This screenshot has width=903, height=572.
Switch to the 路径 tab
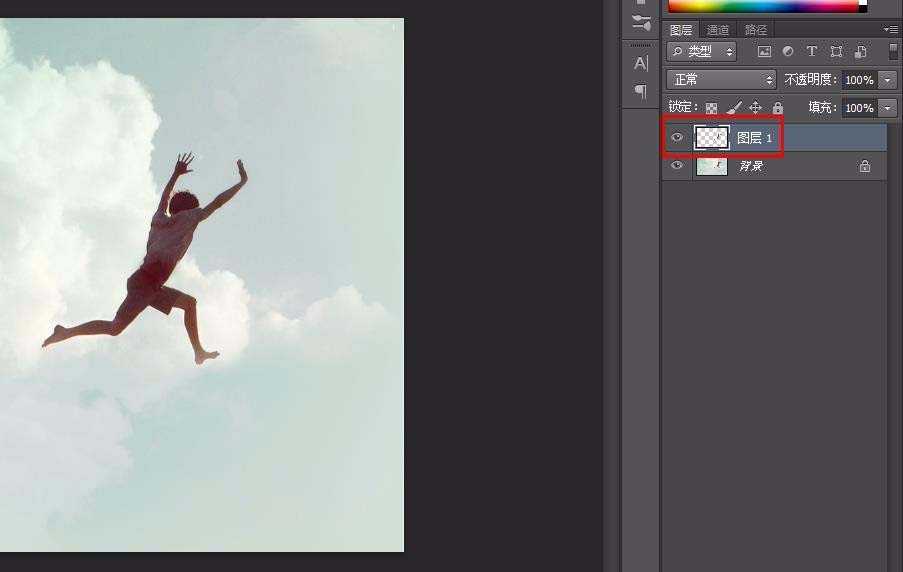(756, 30)
